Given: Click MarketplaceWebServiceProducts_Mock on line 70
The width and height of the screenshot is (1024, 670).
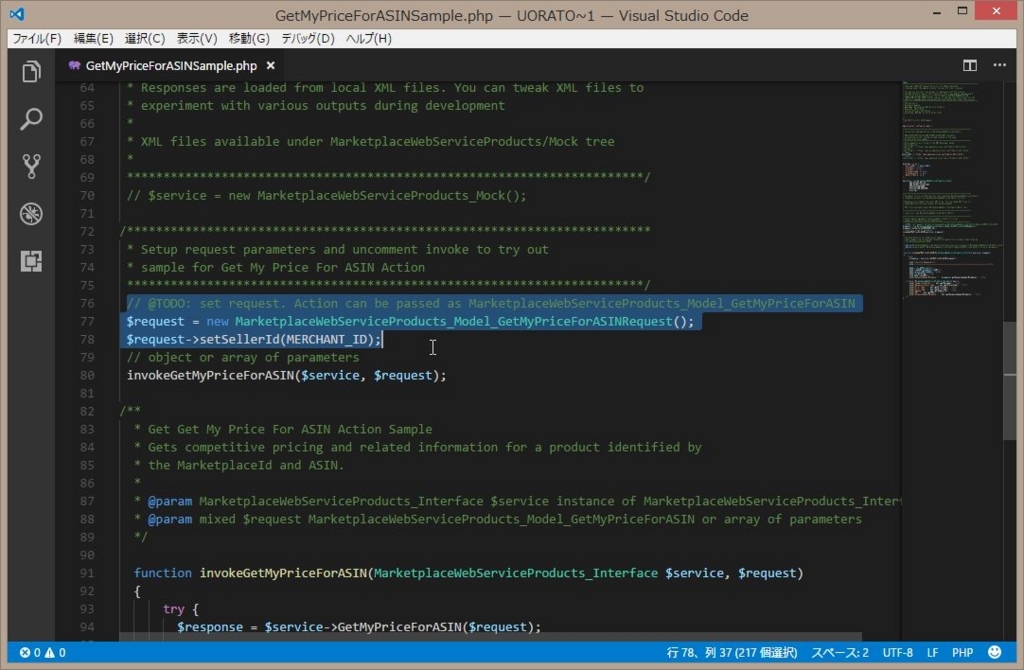Looking at the screenshot, I should coord(381,196).
